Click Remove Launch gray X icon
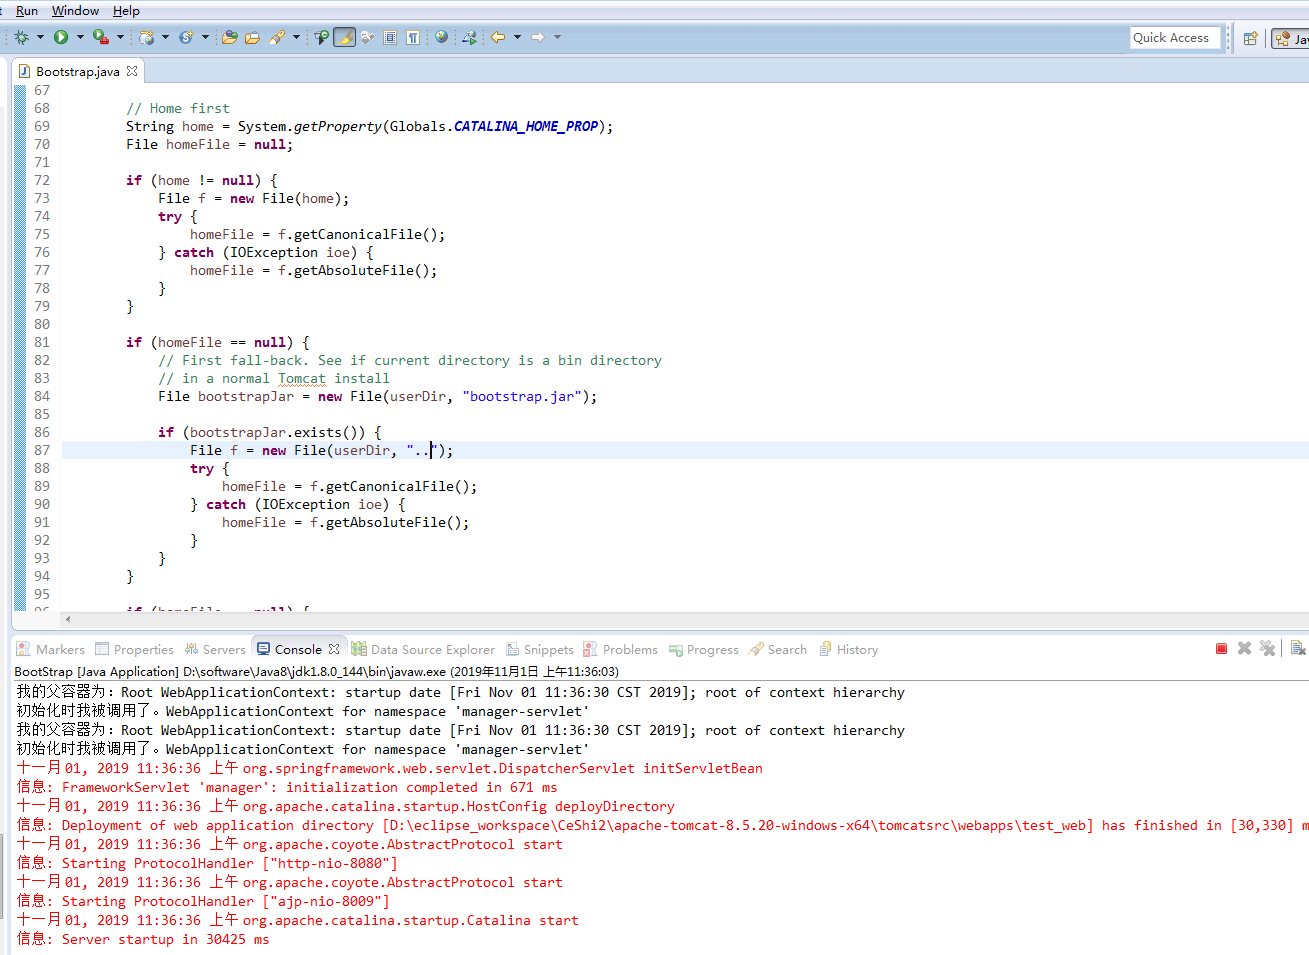 tap(1244, 649)
